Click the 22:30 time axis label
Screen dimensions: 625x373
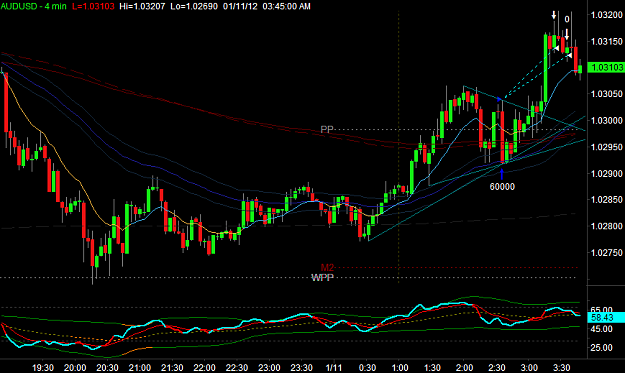pyautogui.click(x=237, y=367)
